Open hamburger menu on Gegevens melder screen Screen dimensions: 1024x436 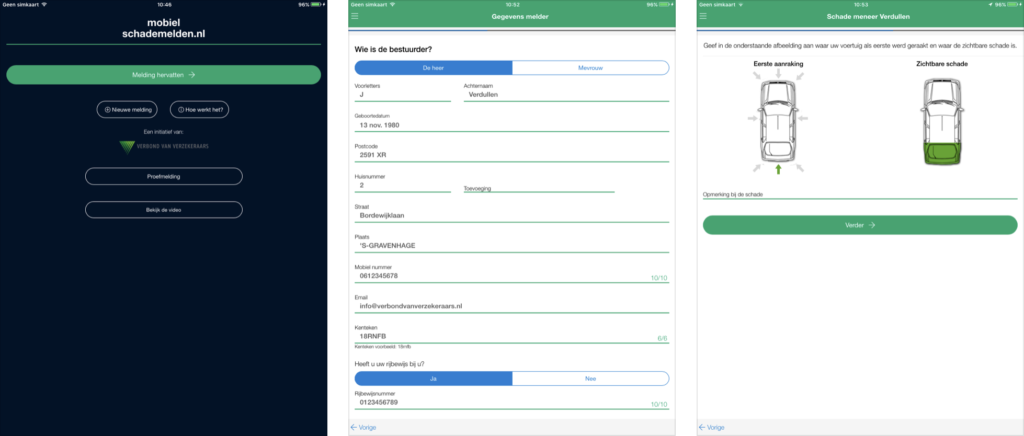(x=354, y=16)
